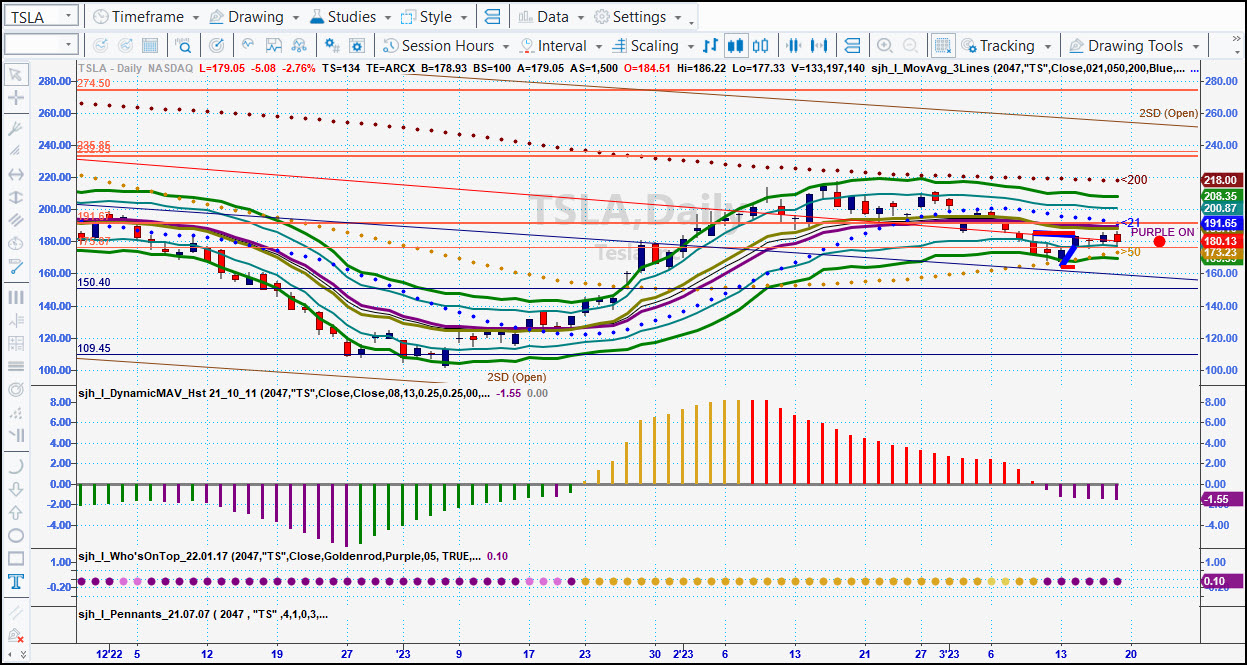Click the 109.45 blue line label
Screen dimensions: 1247x665
(93, 349)
